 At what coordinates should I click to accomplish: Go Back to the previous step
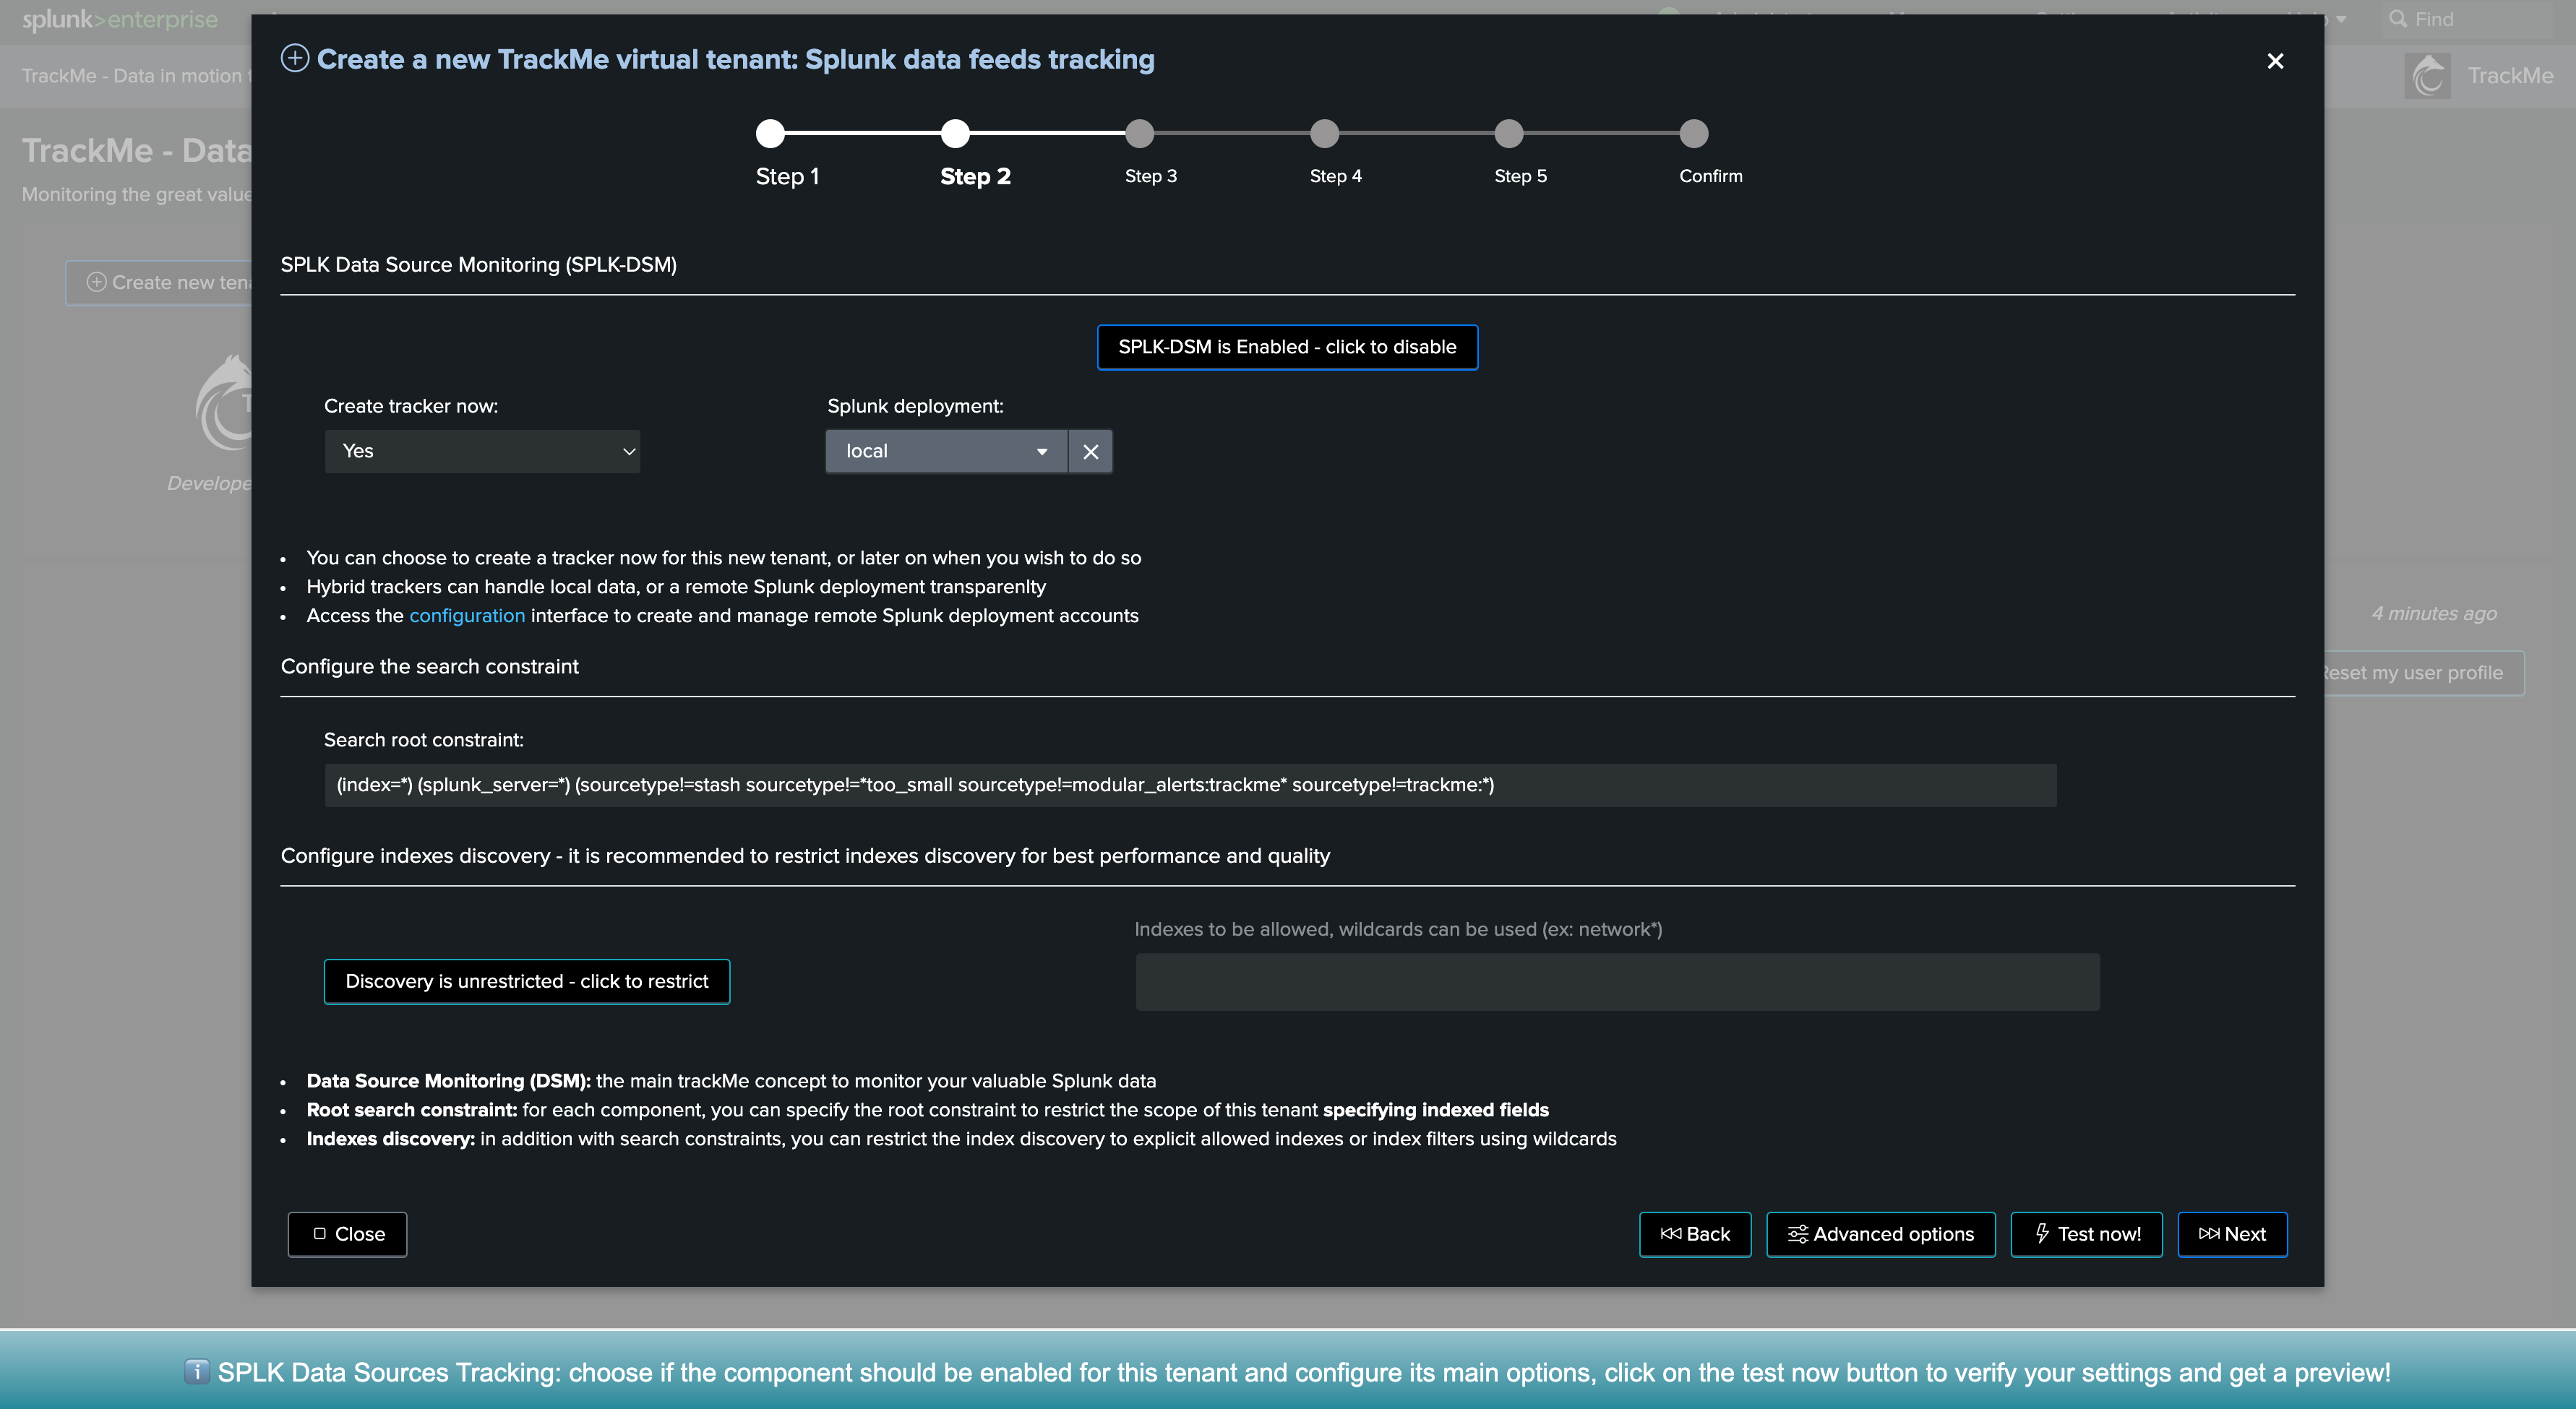point(1695,1234)
